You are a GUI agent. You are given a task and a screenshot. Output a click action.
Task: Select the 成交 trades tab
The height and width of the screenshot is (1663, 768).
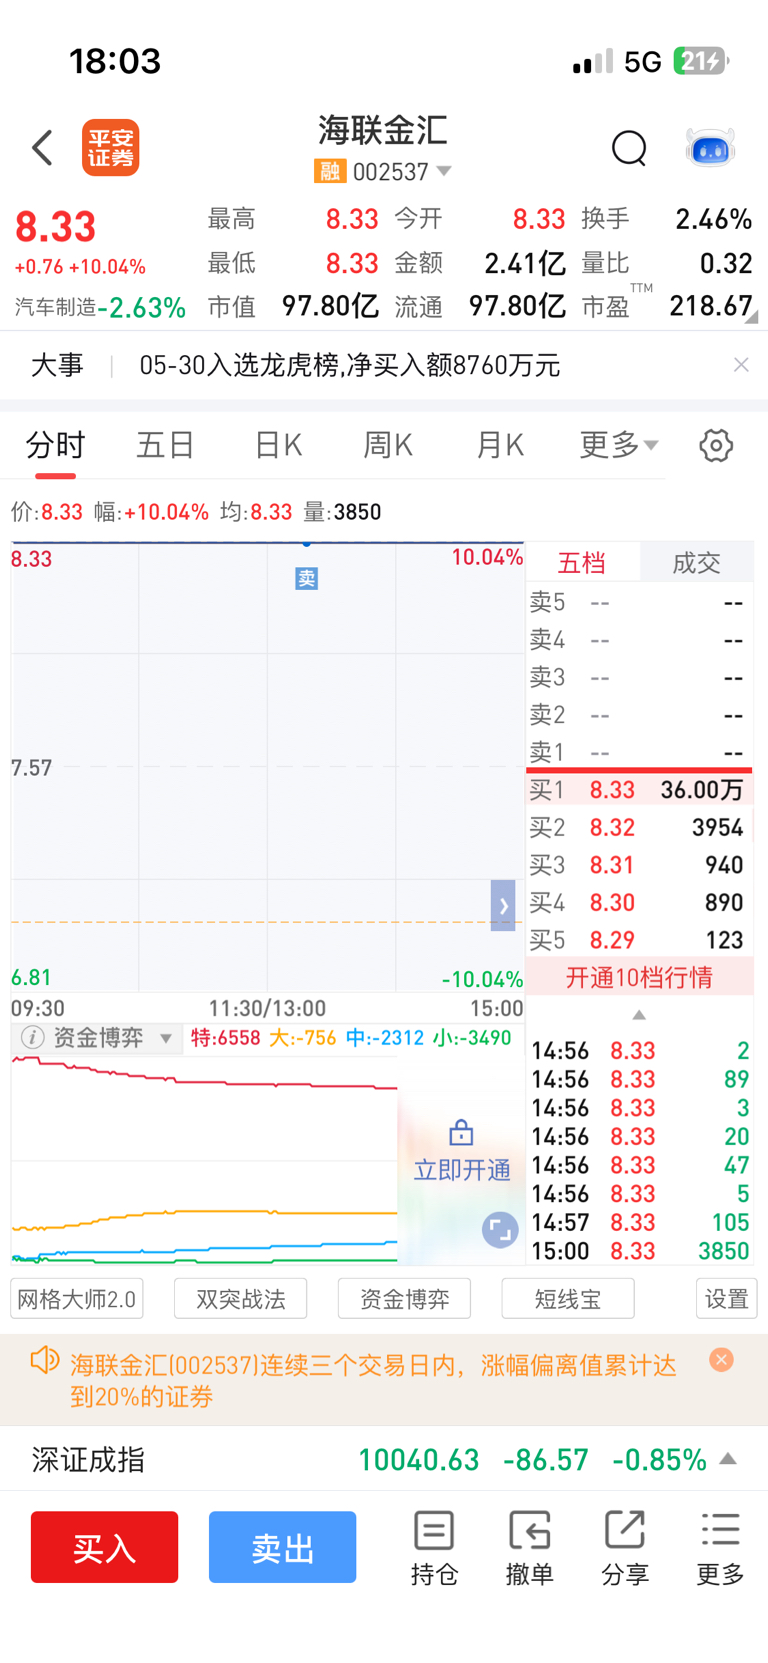(696, 563)
